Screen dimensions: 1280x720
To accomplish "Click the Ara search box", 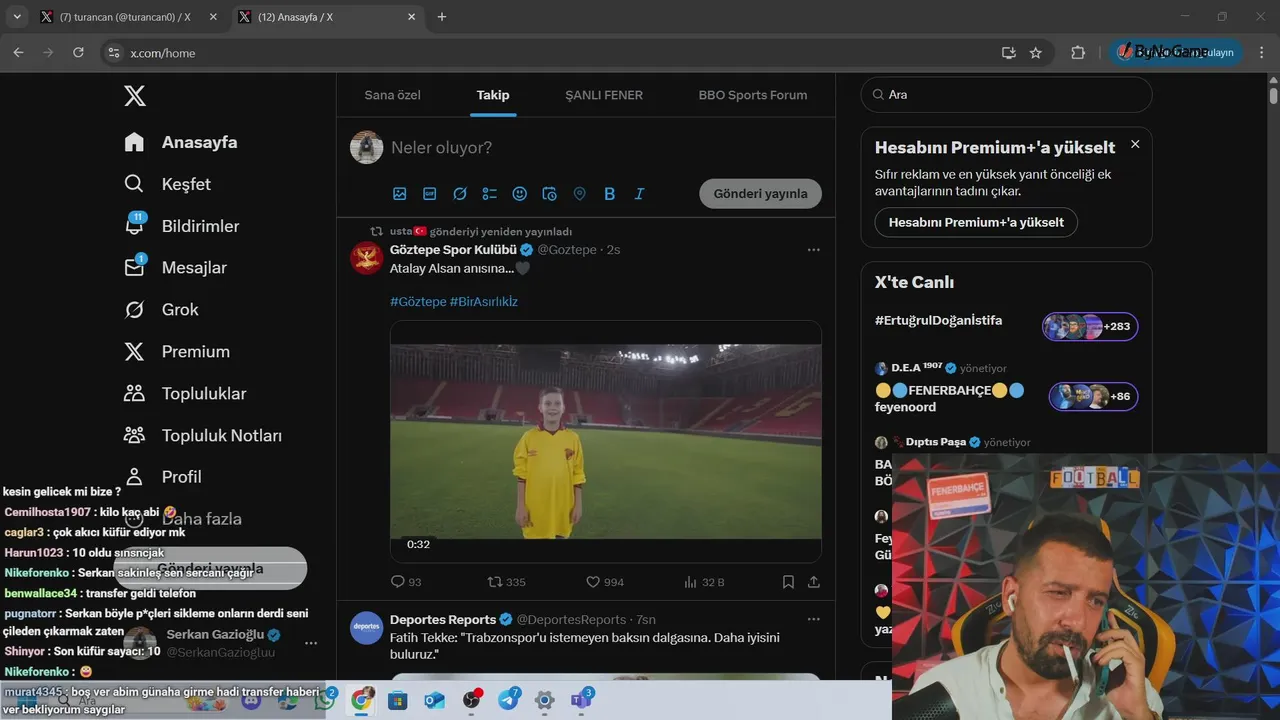I will 1006,95.
